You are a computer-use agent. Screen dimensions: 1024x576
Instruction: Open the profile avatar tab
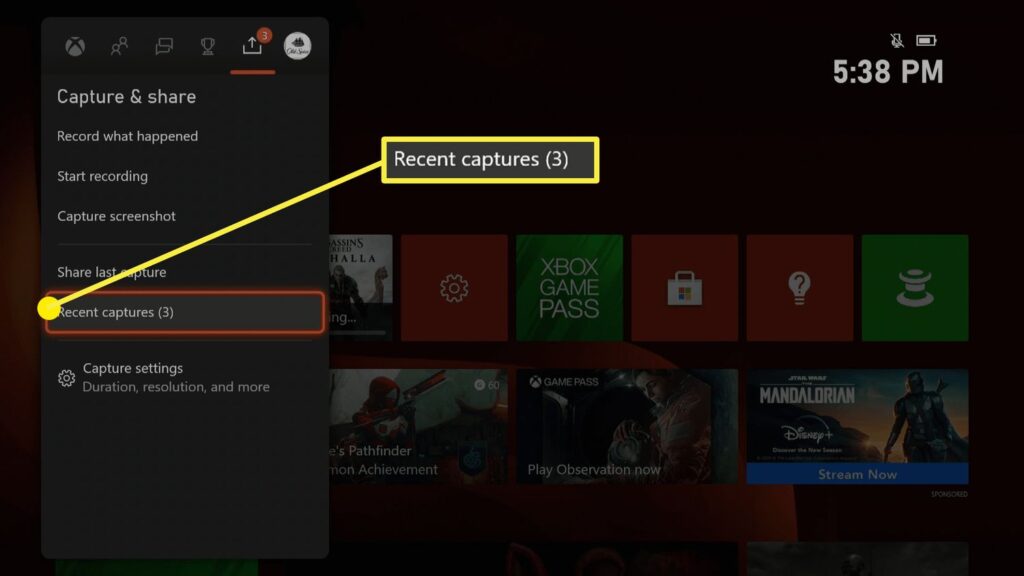point(297,46)
